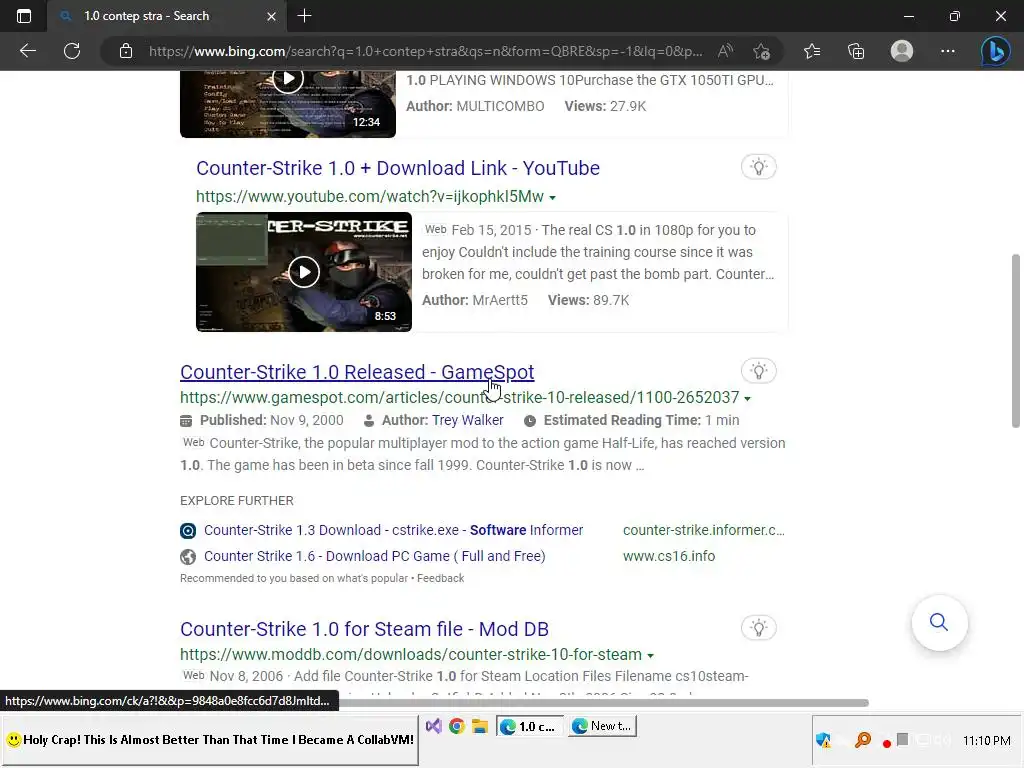Expand gamespot.com URL dropdown arrow
Viewport: 1024px width, 768px height.
[x=748, y=398]
